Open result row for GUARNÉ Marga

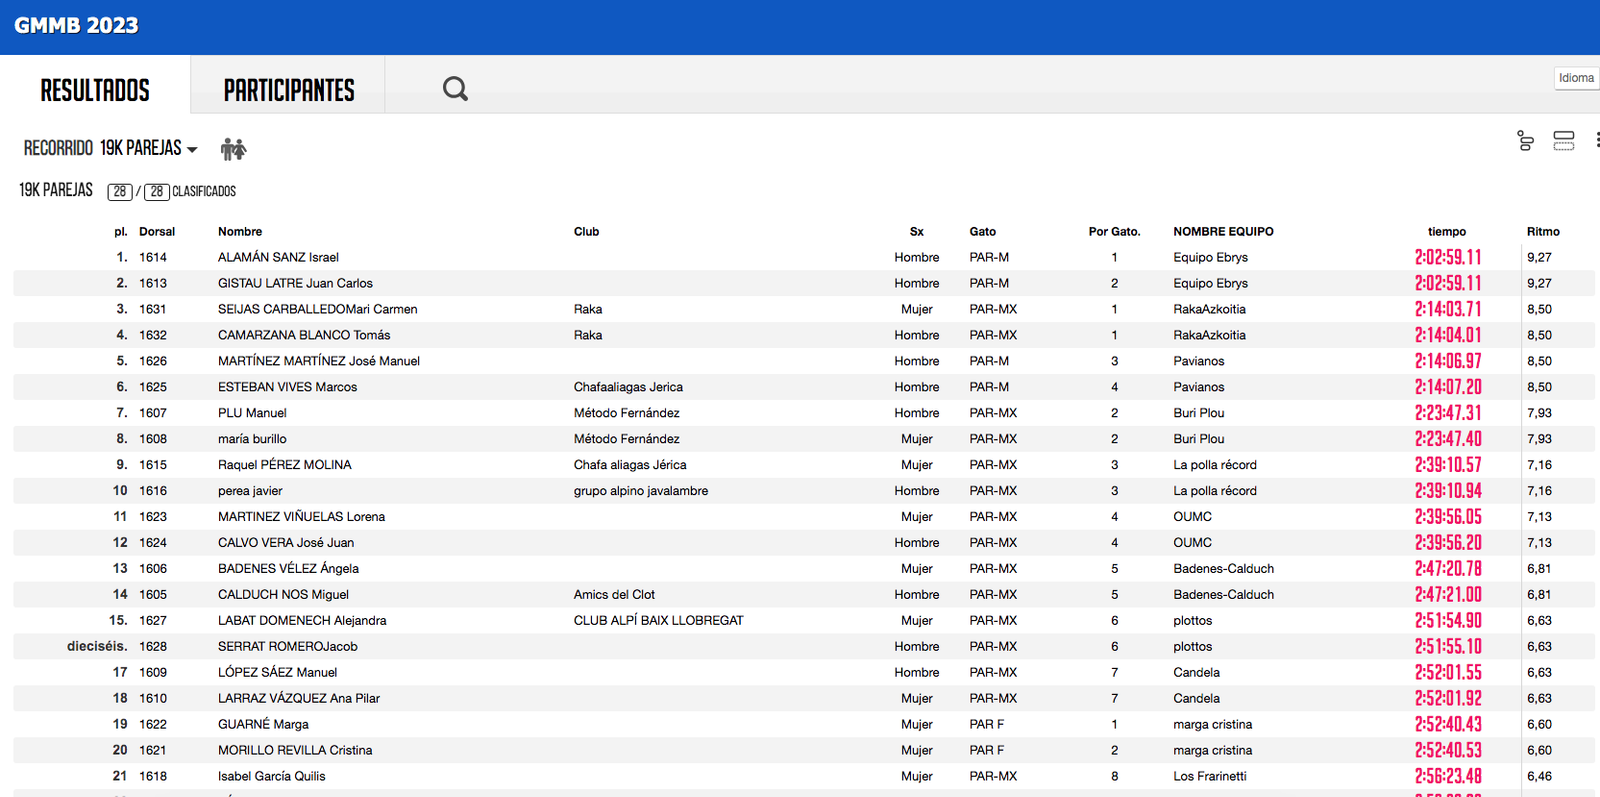[263, 724]
